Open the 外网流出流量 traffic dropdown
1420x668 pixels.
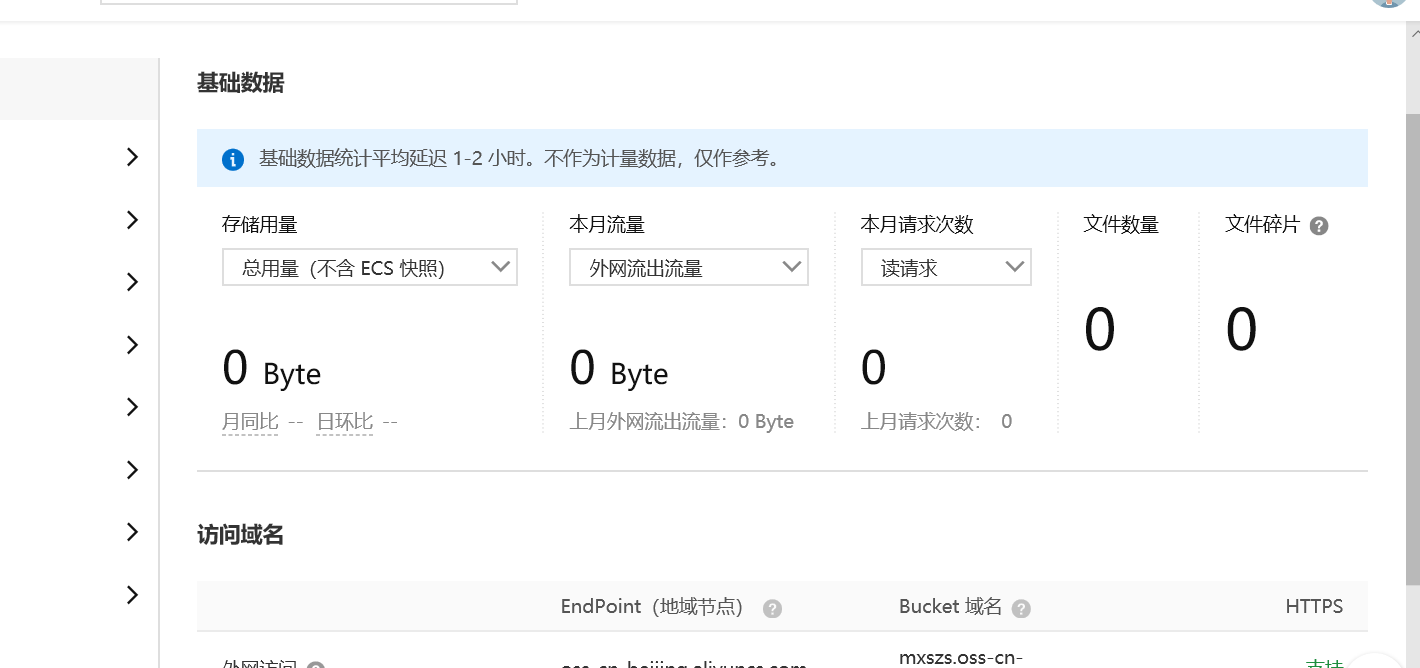pos(688,268)
